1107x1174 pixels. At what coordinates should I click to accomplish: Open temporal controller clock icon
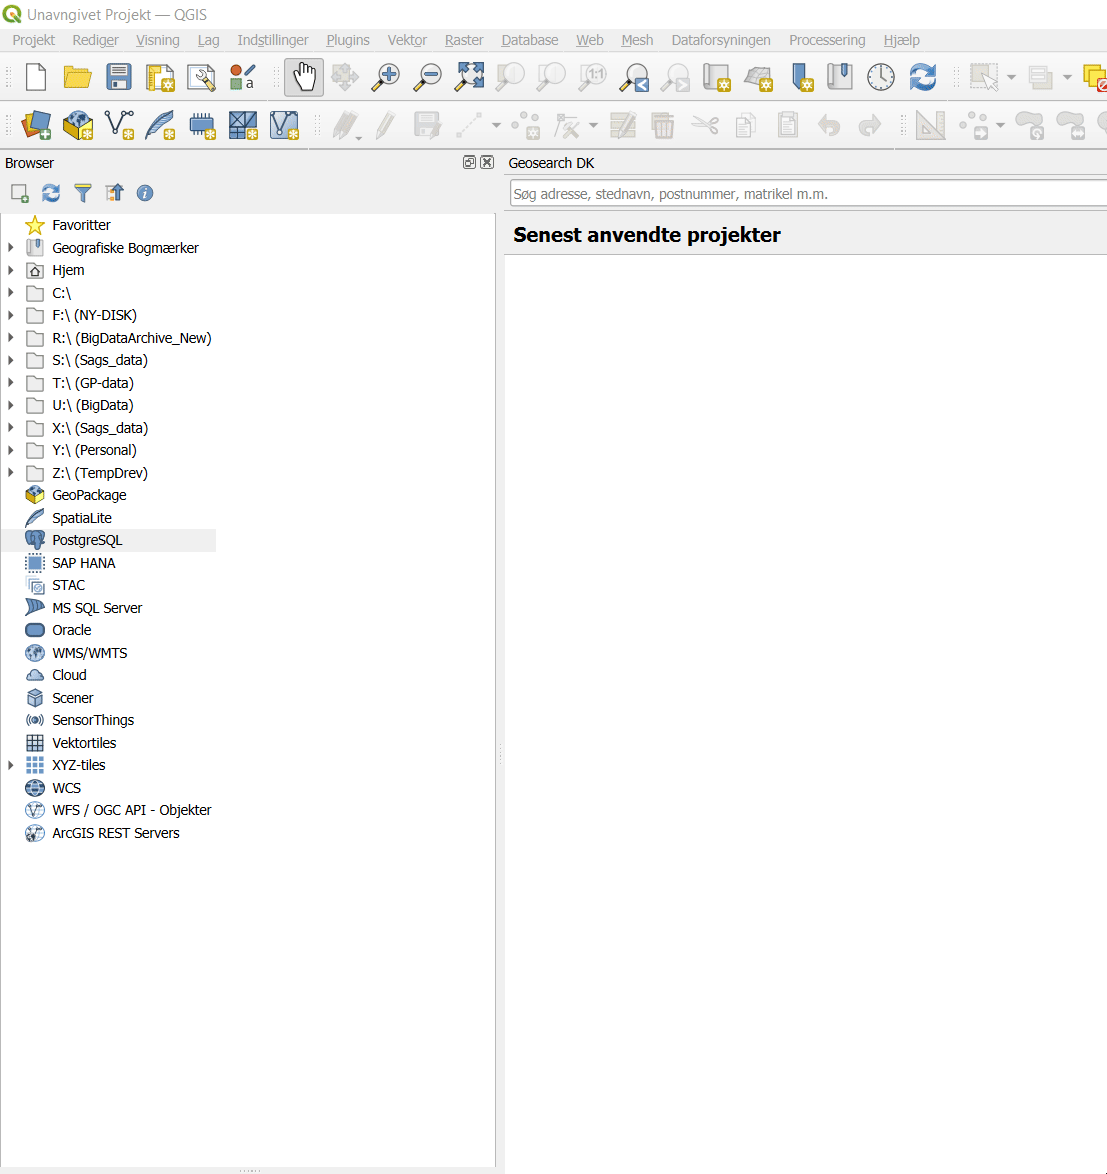tap(881, 77)
